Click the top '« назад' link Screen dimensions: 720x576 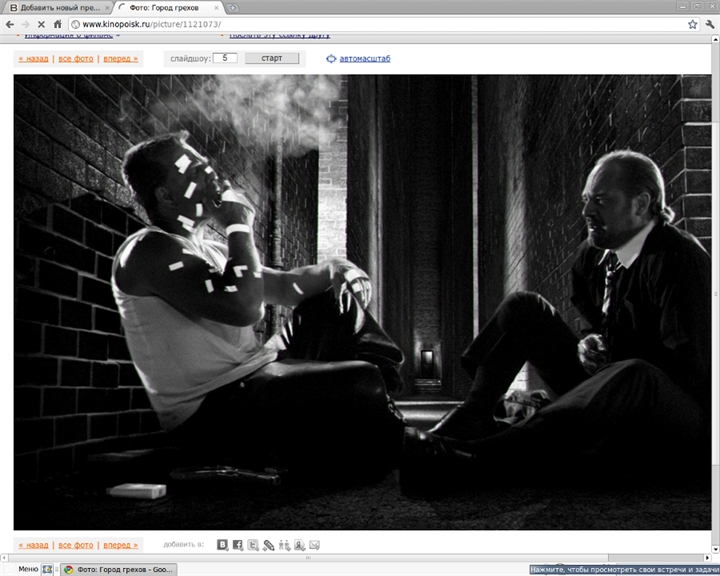(34, 59)
